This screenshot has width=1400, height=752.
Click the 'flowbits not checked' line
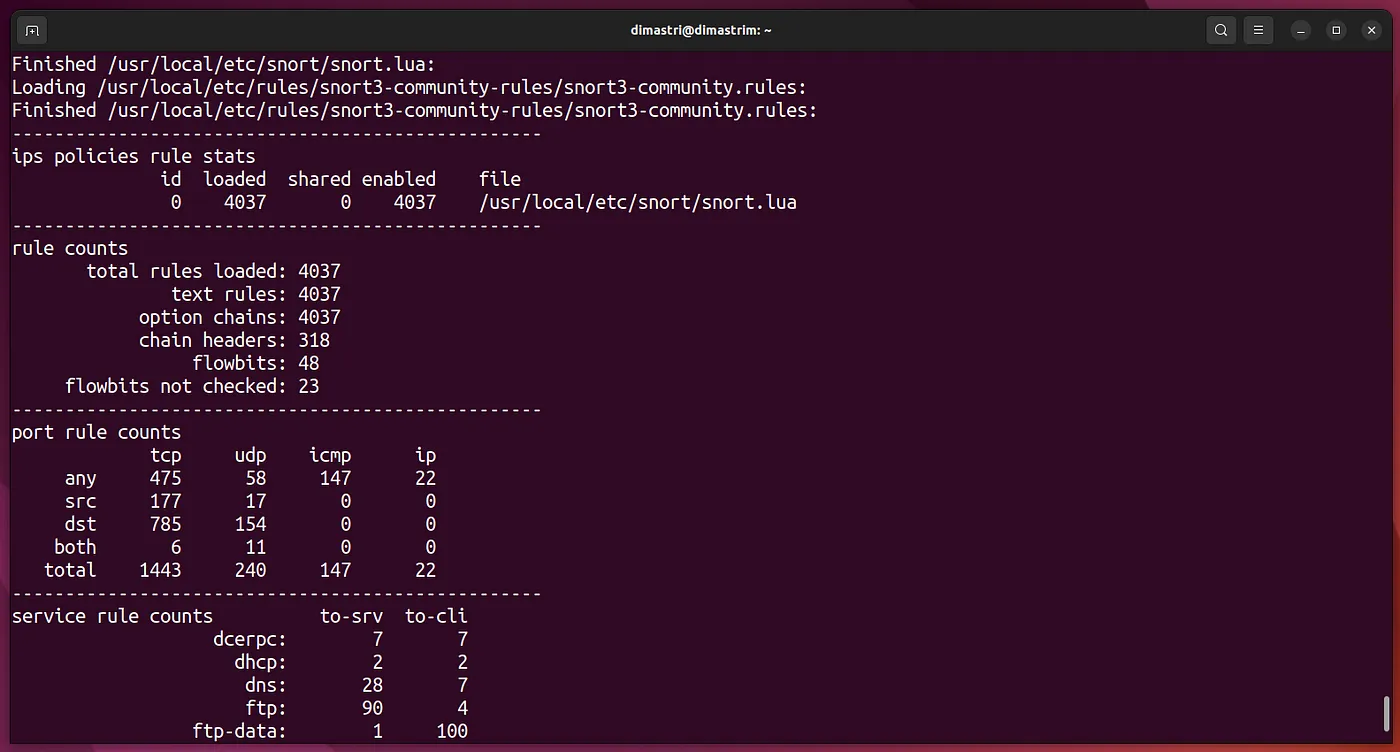pyautogui.click(x=192, y=386)
